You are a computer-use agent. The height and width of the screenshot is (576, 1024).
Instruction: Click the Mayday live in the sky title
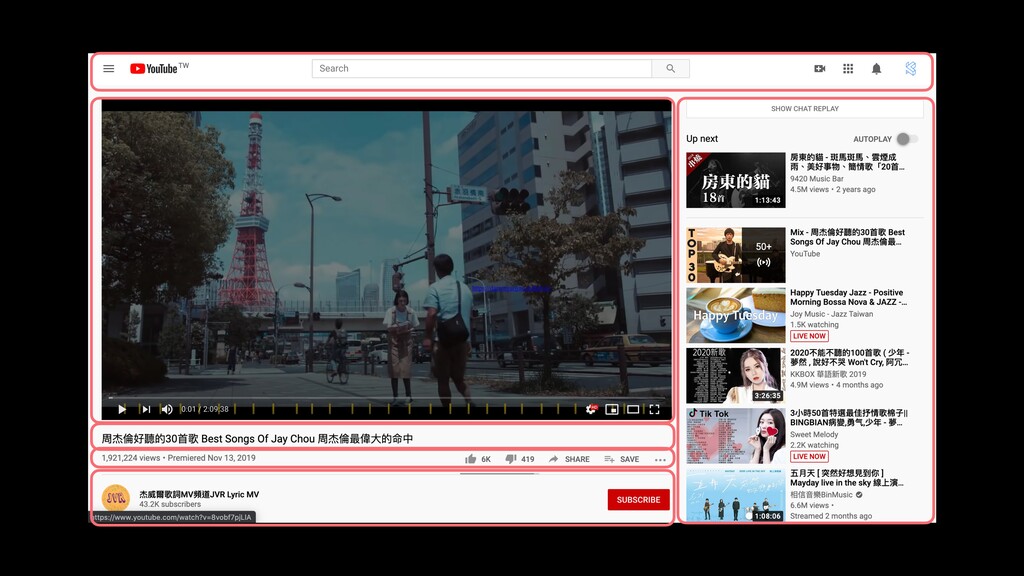[x=847, y=478]
